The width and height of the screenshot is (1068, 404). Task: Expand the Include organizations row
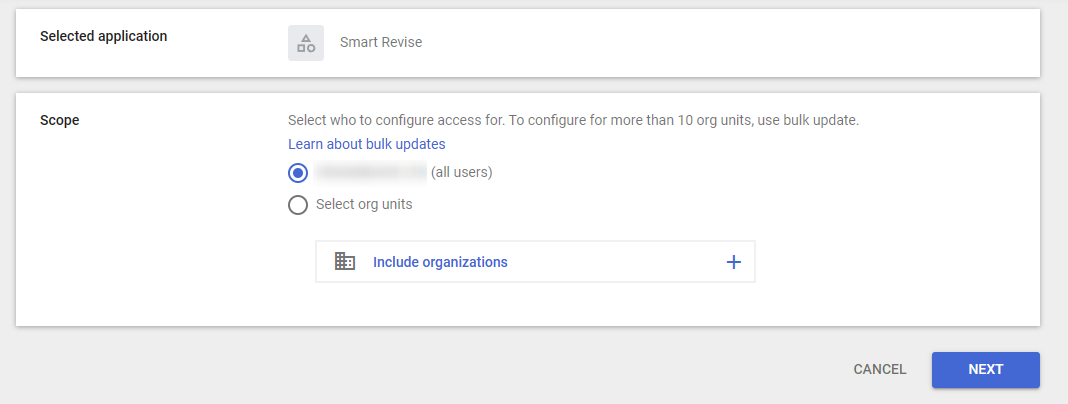click(x=535, y=262)
